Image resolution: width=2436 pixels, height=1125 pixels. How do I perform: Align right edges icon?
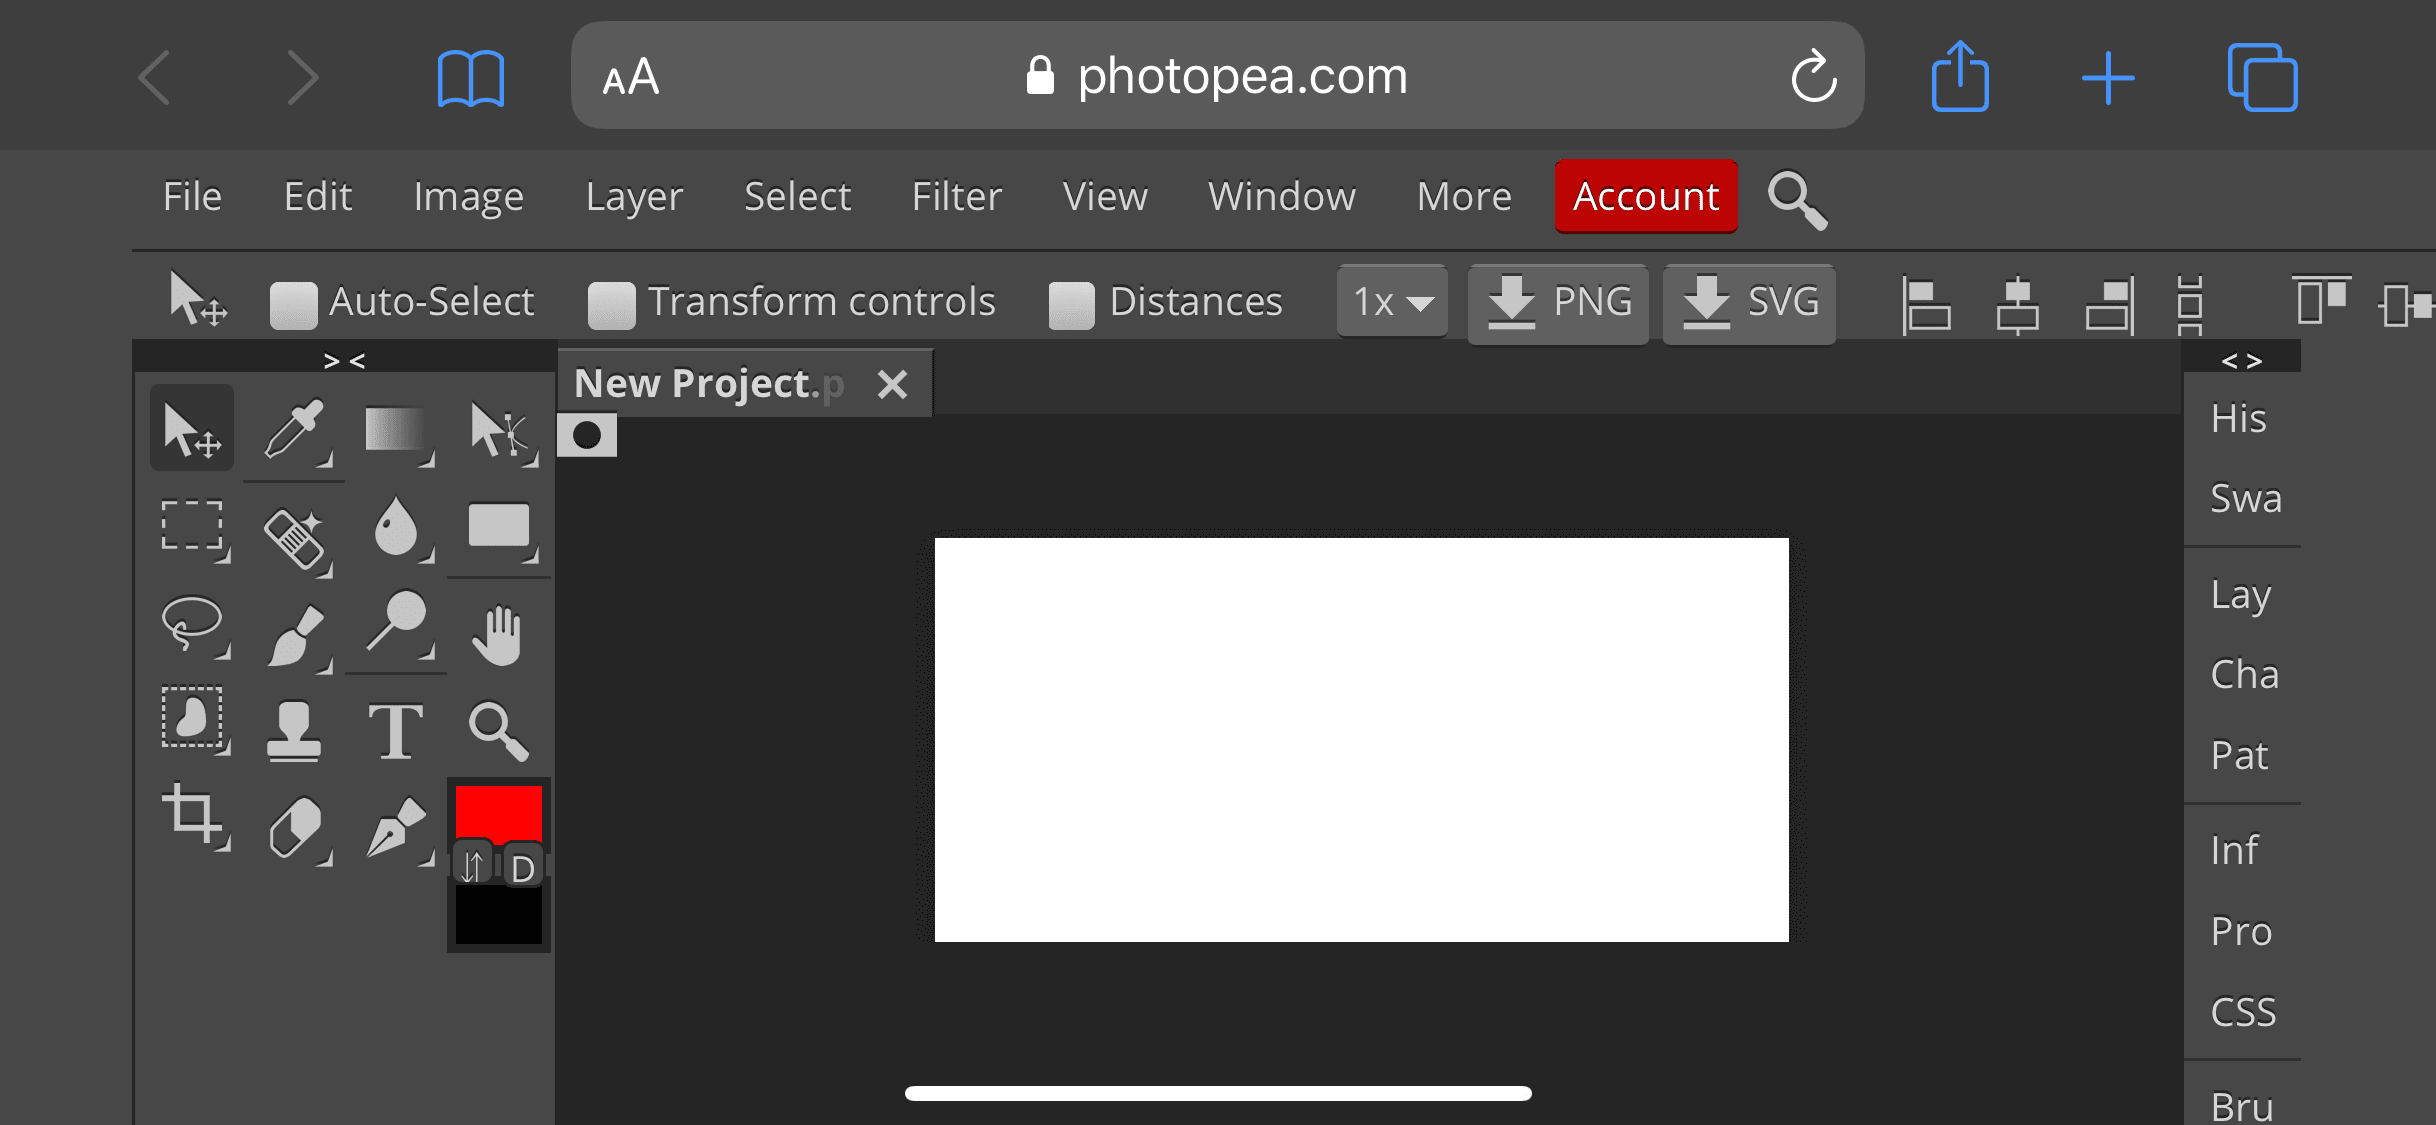pyautogui.click(x=2110, y=304)
